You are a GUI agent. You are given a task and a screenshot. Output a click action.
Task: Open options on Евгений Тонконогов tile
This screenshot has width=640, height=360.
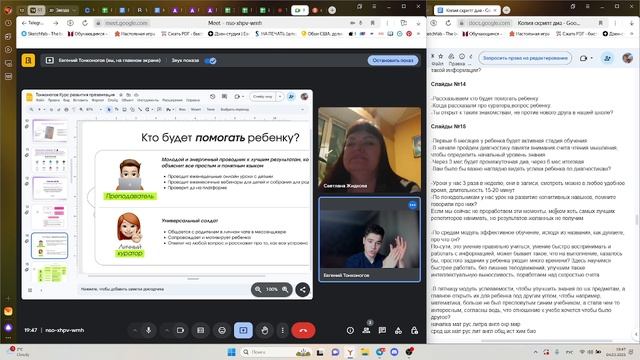(x=413, y=205)
